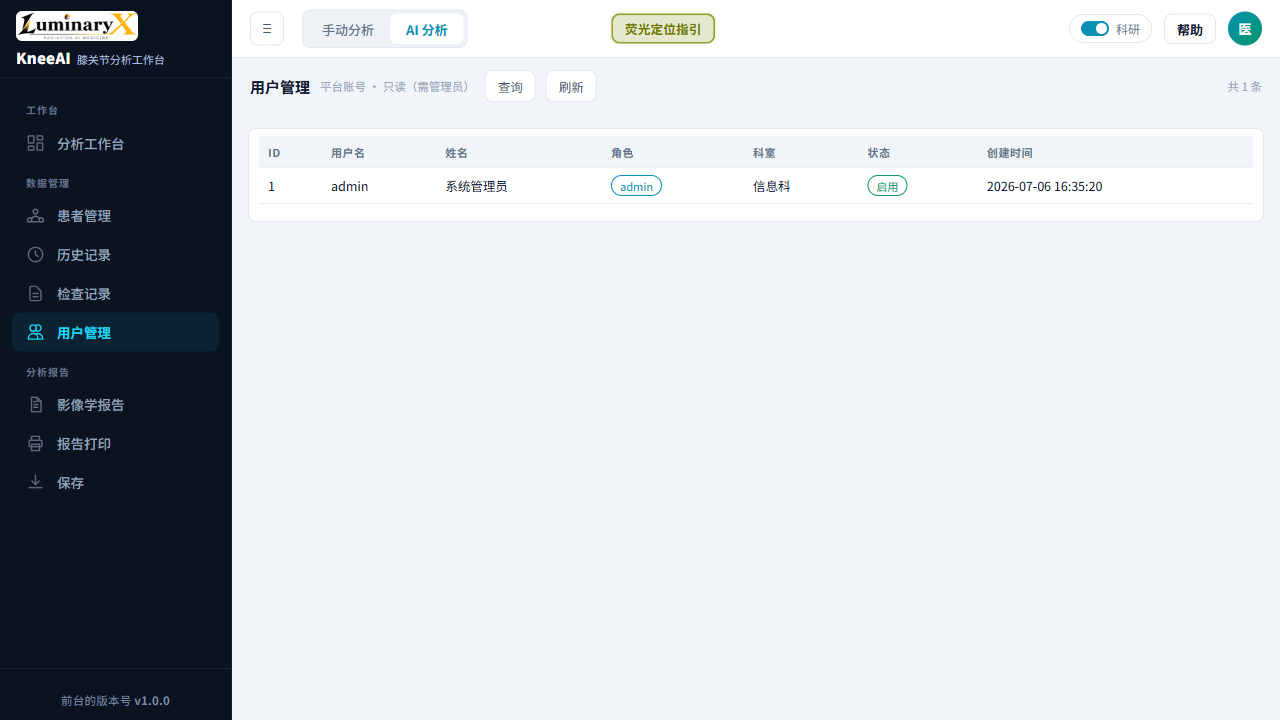Click the 保存 download icon
Viewport: 1280px width, 720px height.
pyautogui.click(x=36, y=483)
